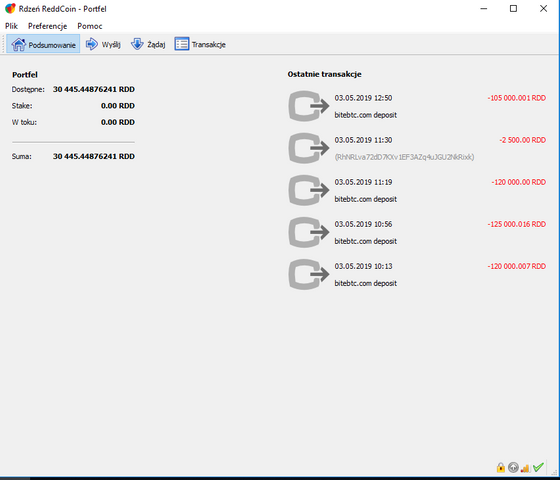Select the 11:19 bitebtc.com deposit transaction
The width and height of the screenshot is (560, 480).
[x=417, y=190]
